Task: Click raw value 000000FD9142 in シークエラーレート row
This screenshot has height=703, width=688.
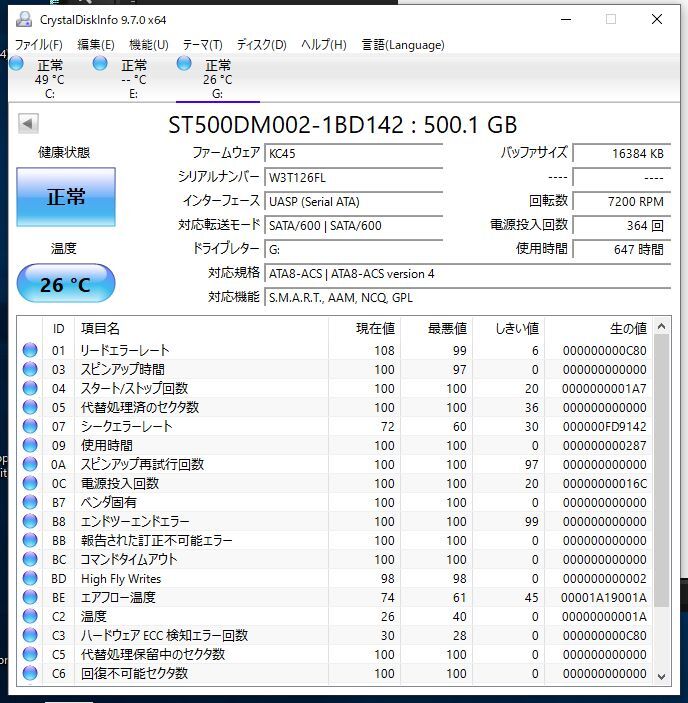Action: point(605,426)
